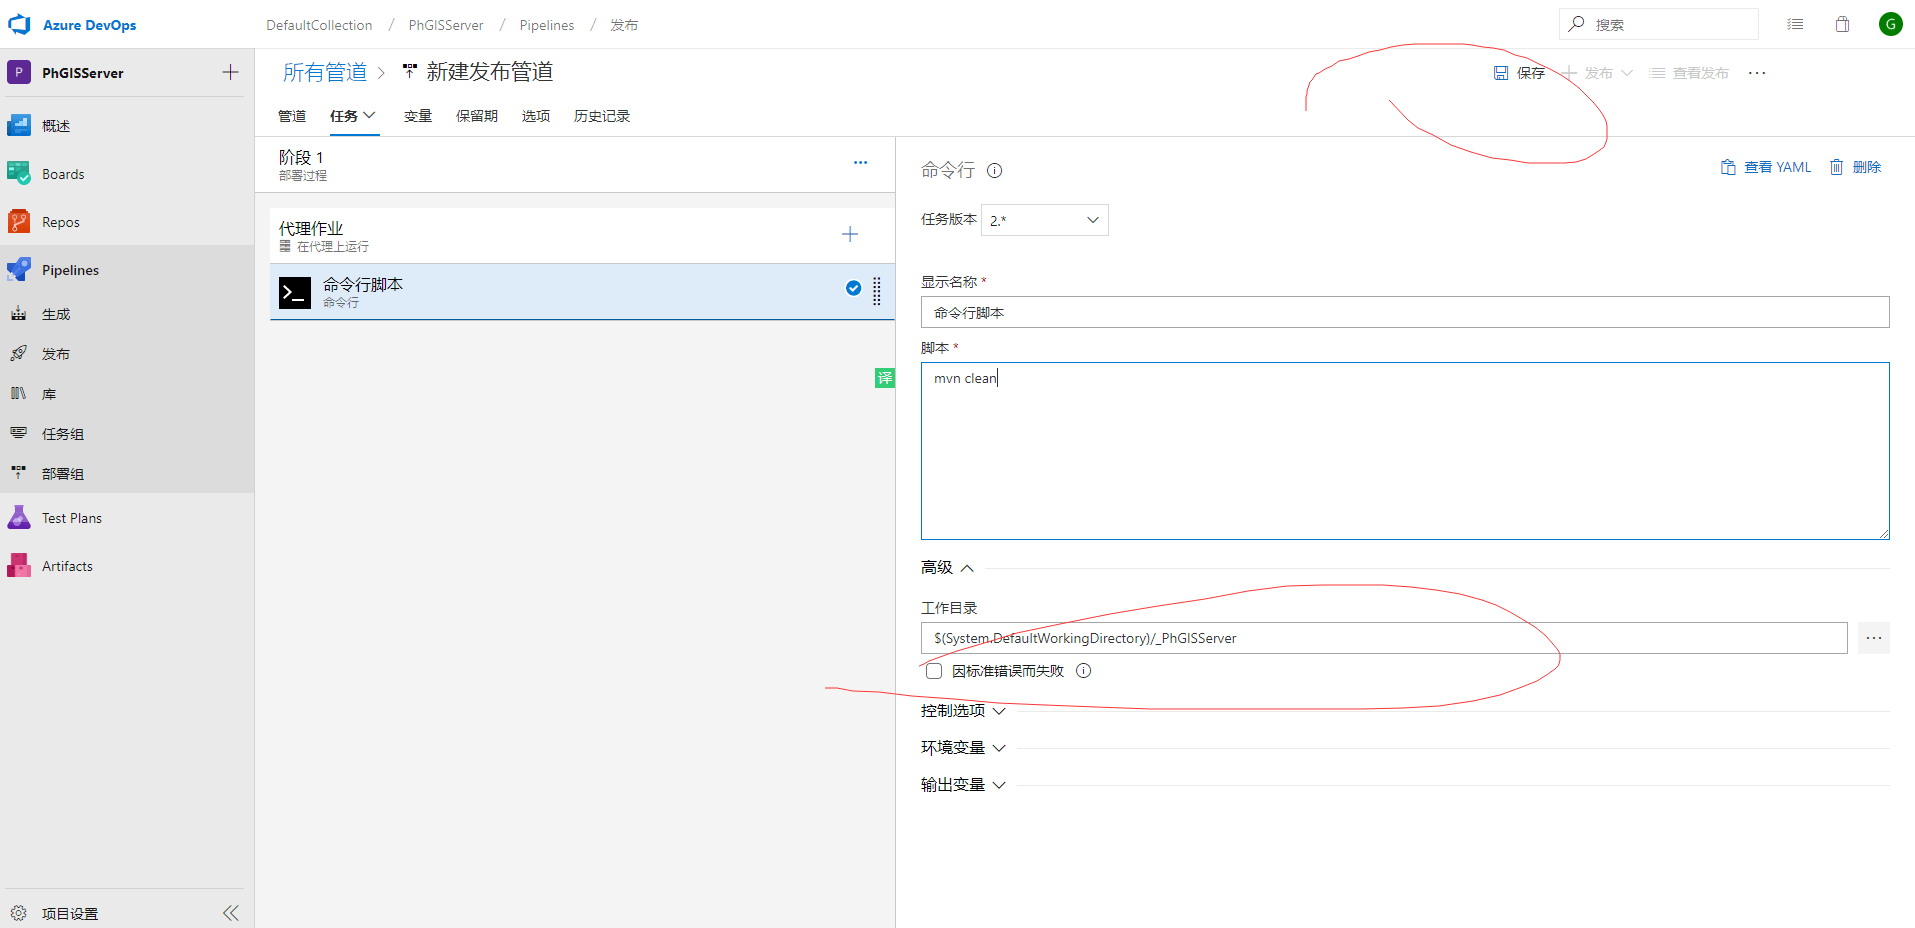Screen dimensions: 1915x928
Task: Open the 任务版本 dropdown
Action: point(1044,220)
